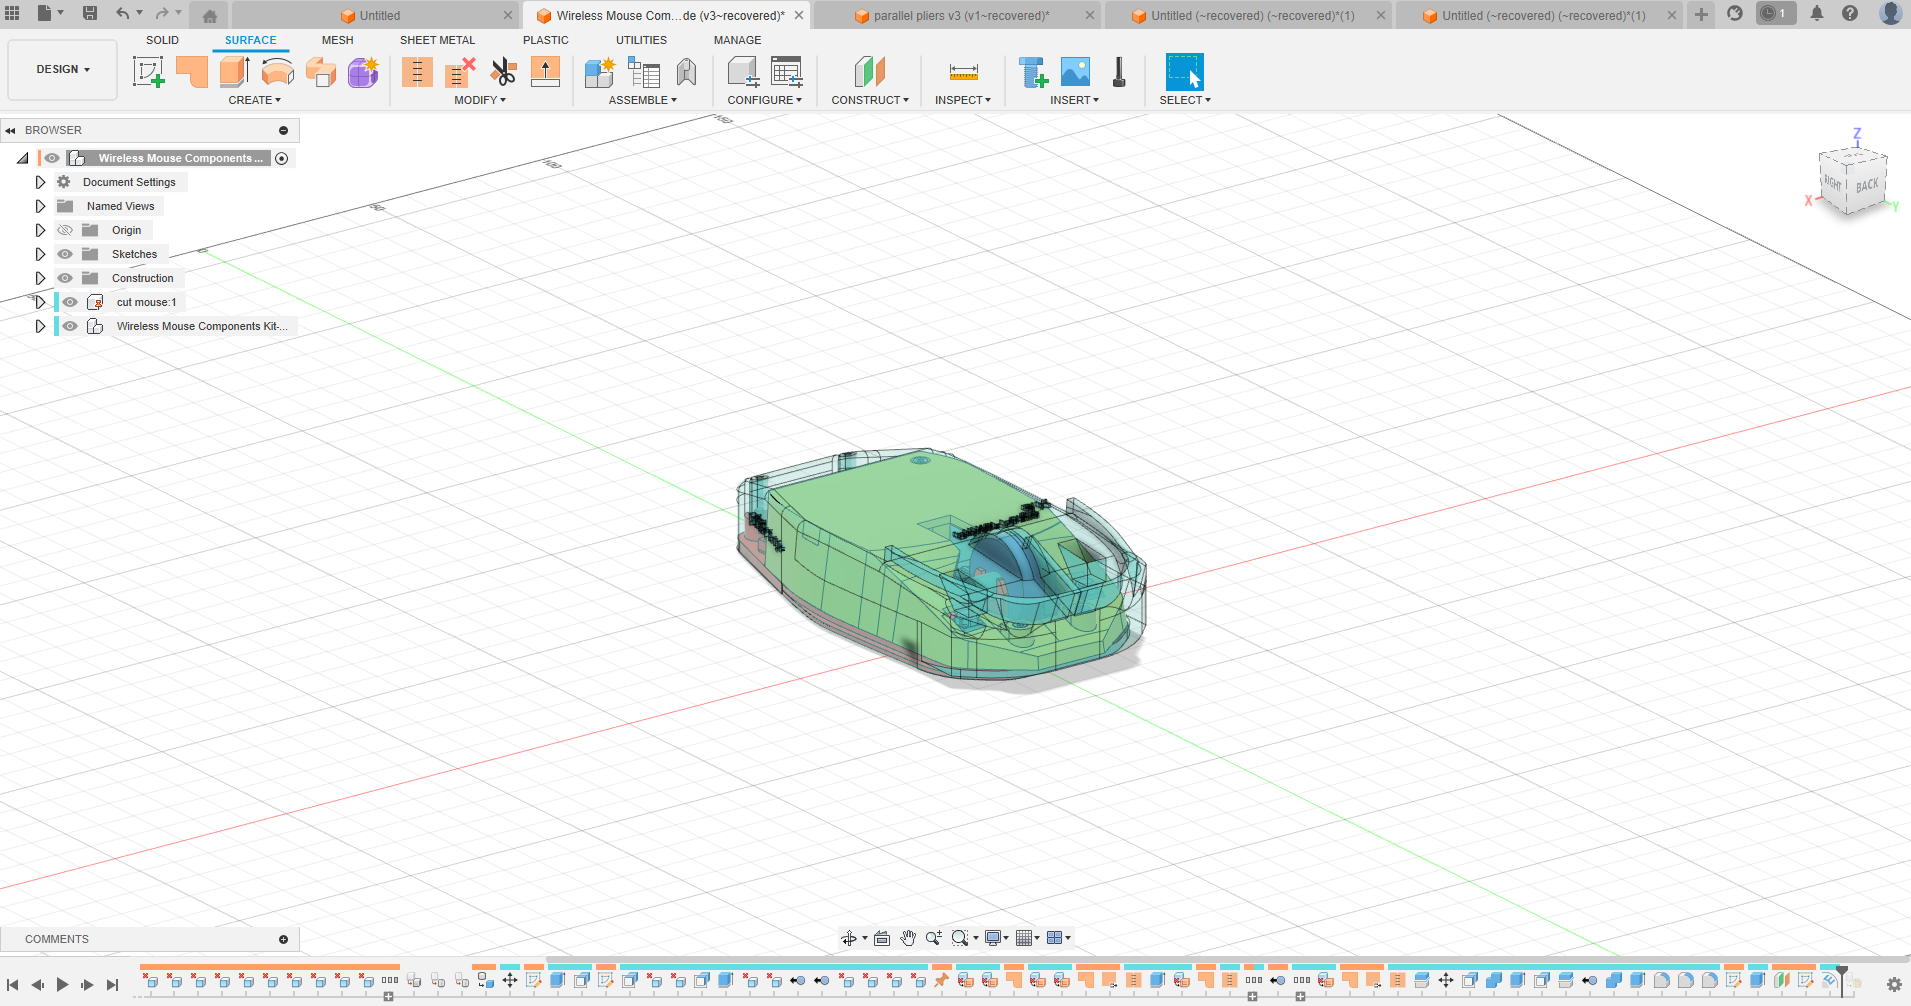
Task: Save the document with disk icon
Action: click(90, 13)
